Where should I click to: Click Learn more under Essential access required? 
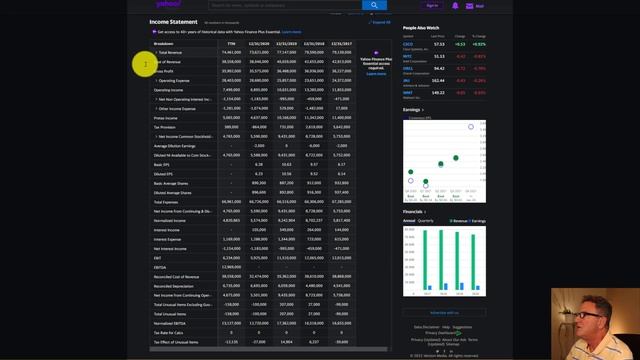tap(376, 74)
